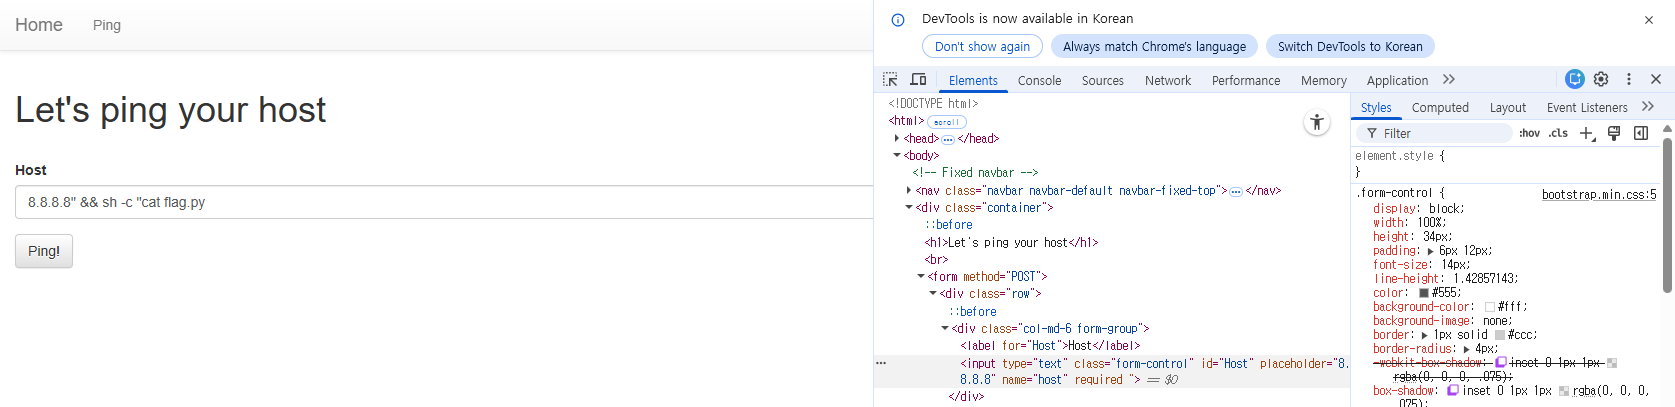
Task: Open row actions dots for selected input node
Action: point(881,363)
